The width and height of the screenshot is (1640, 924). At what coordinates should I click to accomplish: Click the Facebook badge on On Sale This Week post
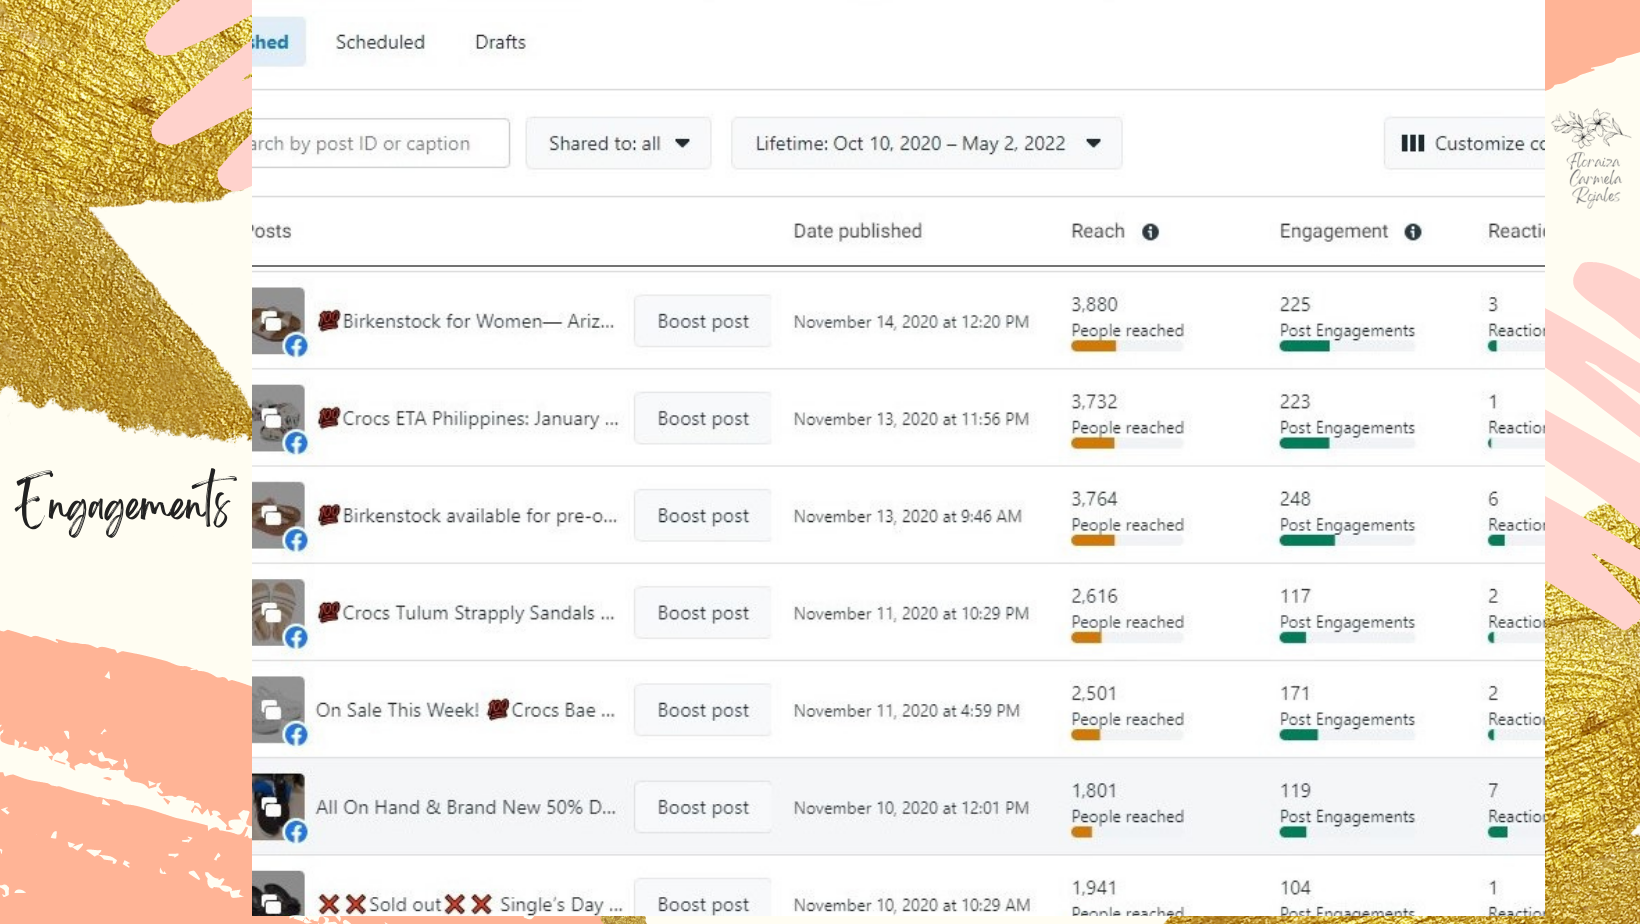(296, 734)
